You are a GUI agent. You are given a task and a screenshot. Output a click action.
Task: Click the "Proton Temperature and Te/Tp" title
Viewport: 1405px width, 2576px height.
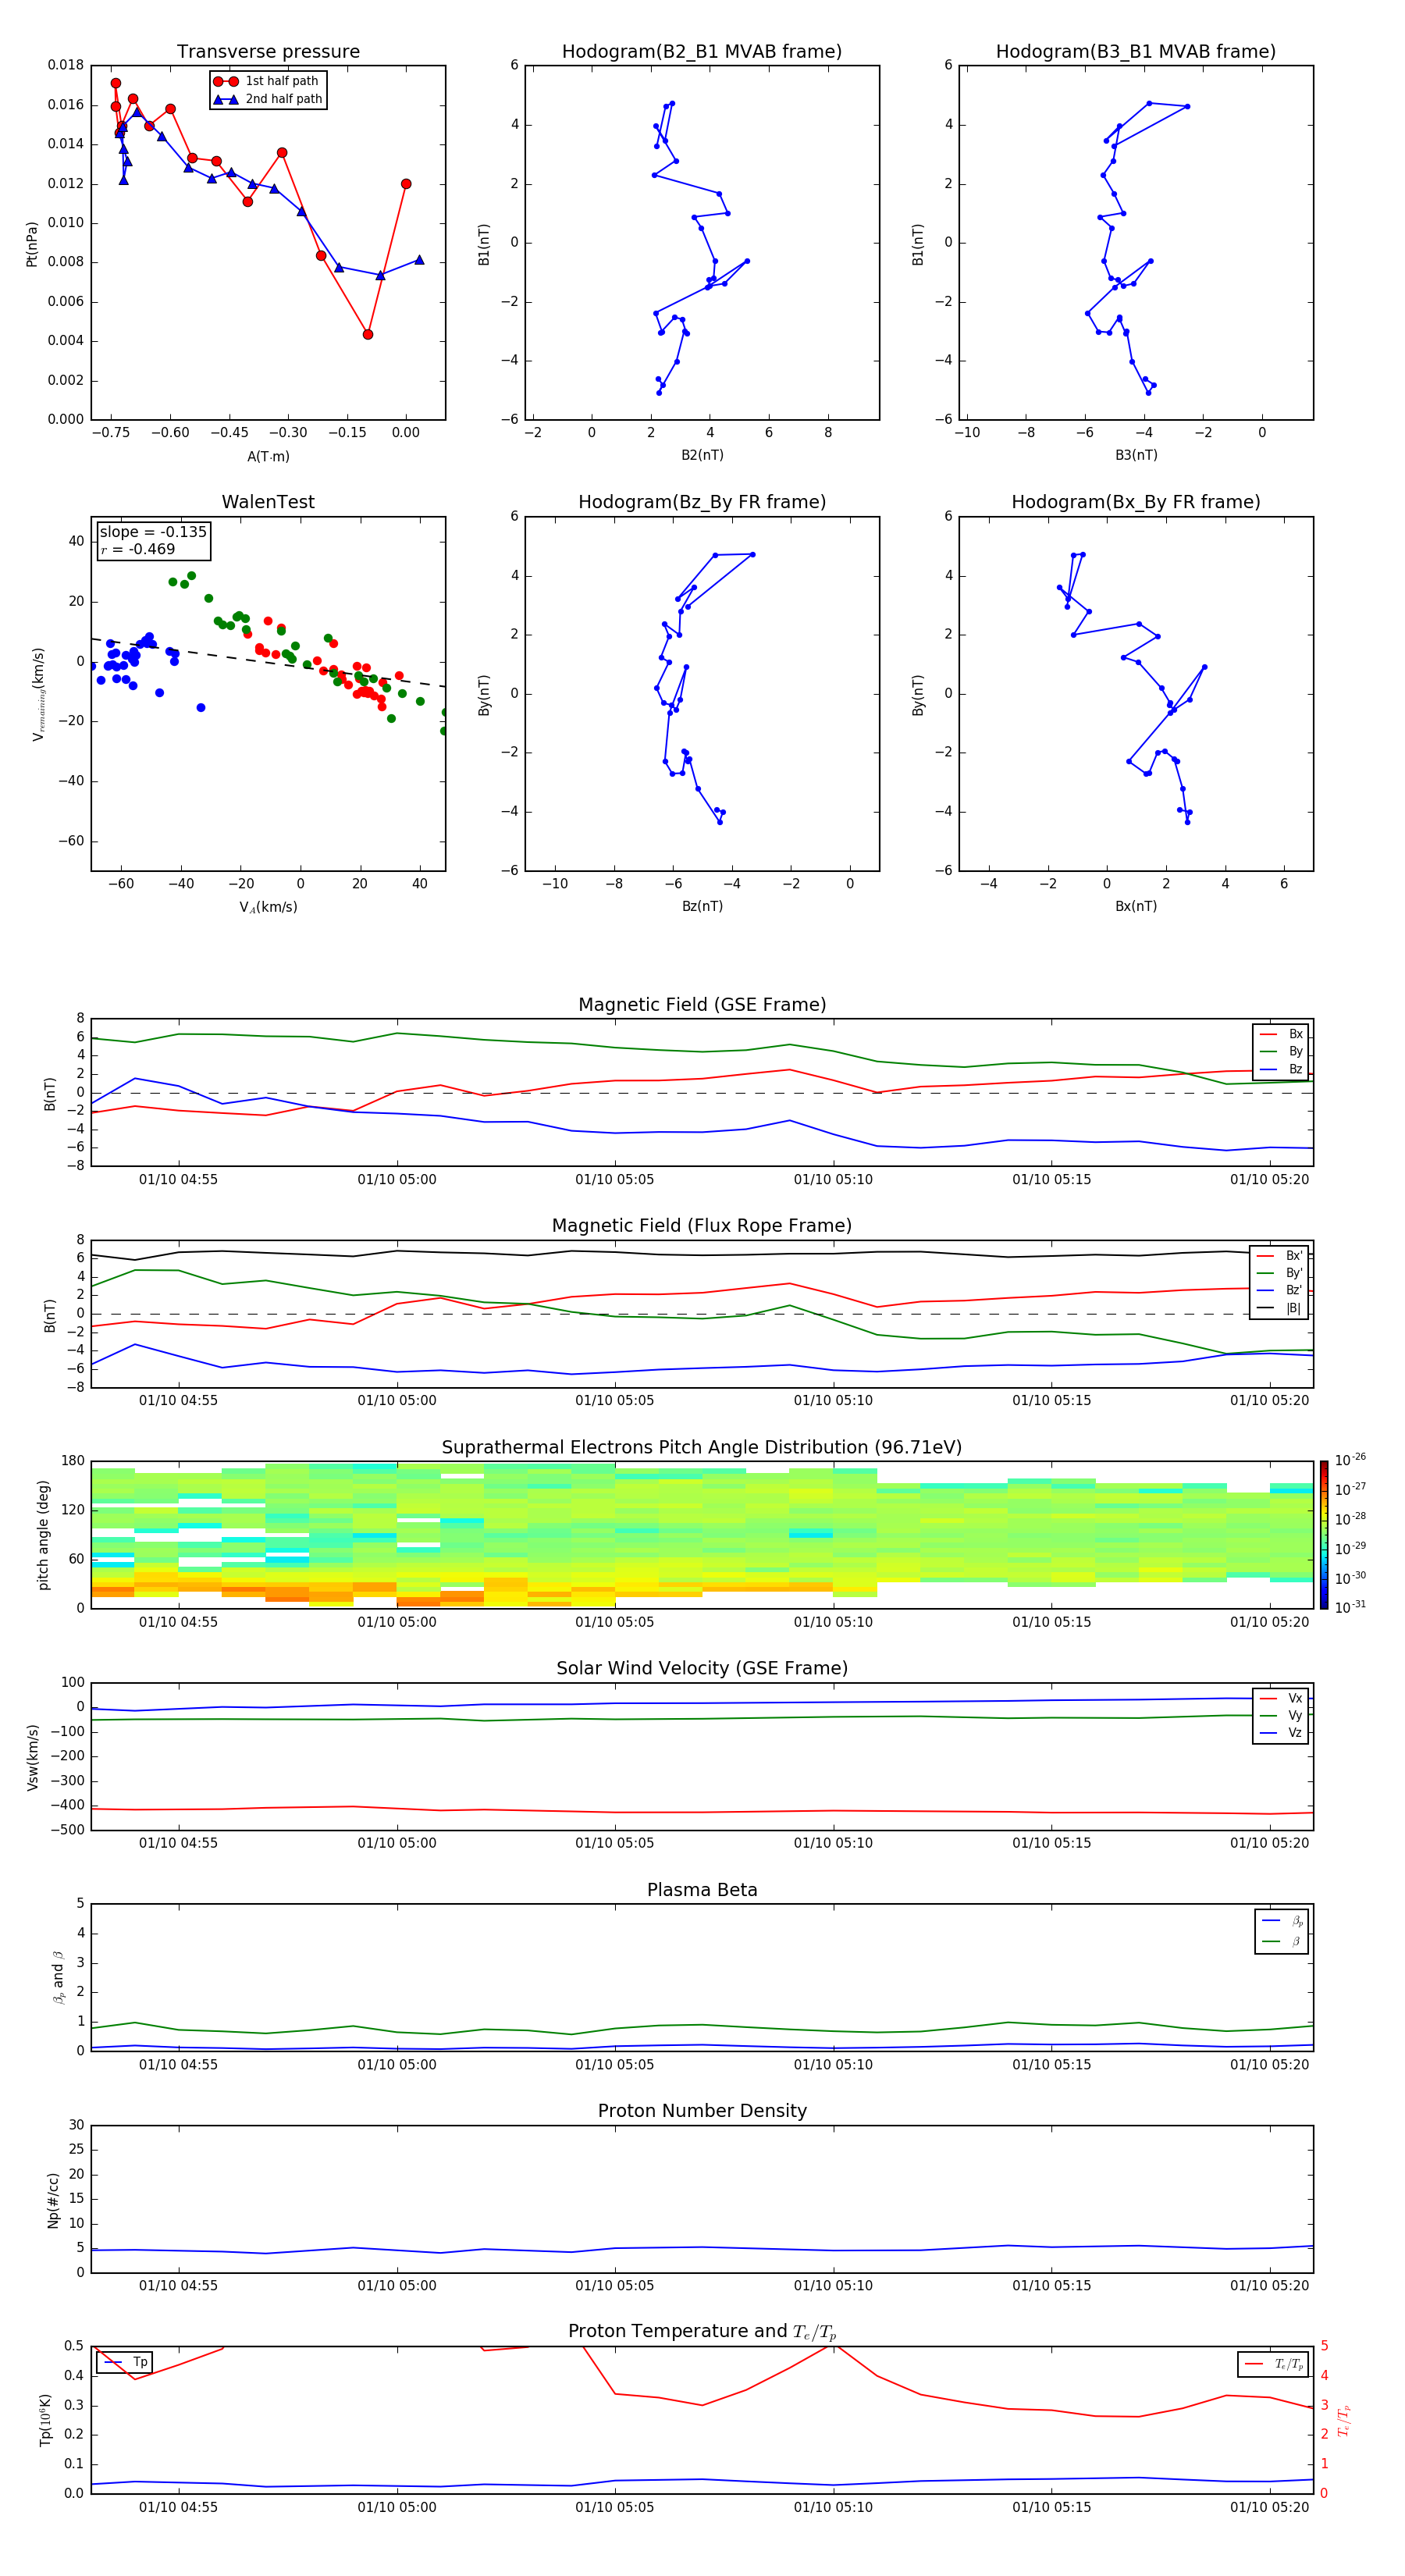702,2332
